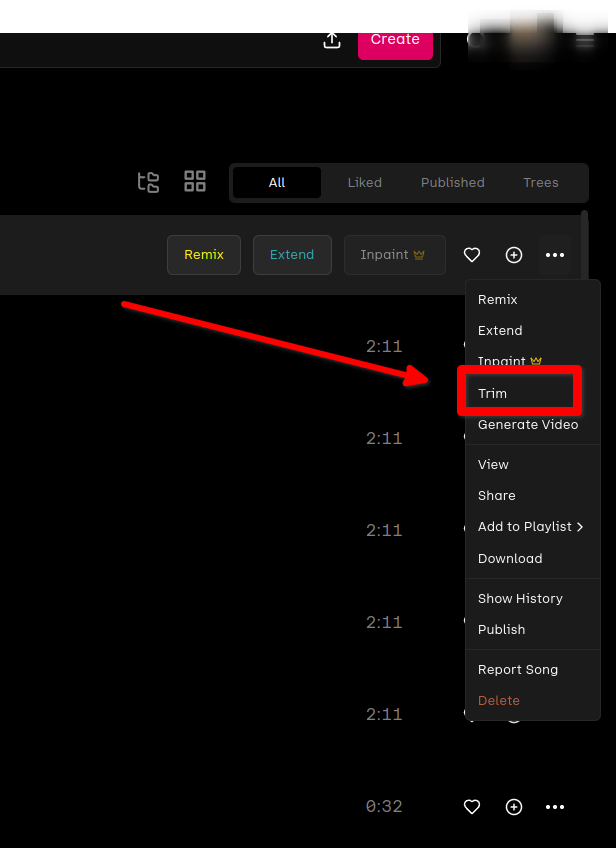The width and height of the screenshot is (616, 848).
Task: Choose Inpaint in the context menu
Action: coord(533,361)
